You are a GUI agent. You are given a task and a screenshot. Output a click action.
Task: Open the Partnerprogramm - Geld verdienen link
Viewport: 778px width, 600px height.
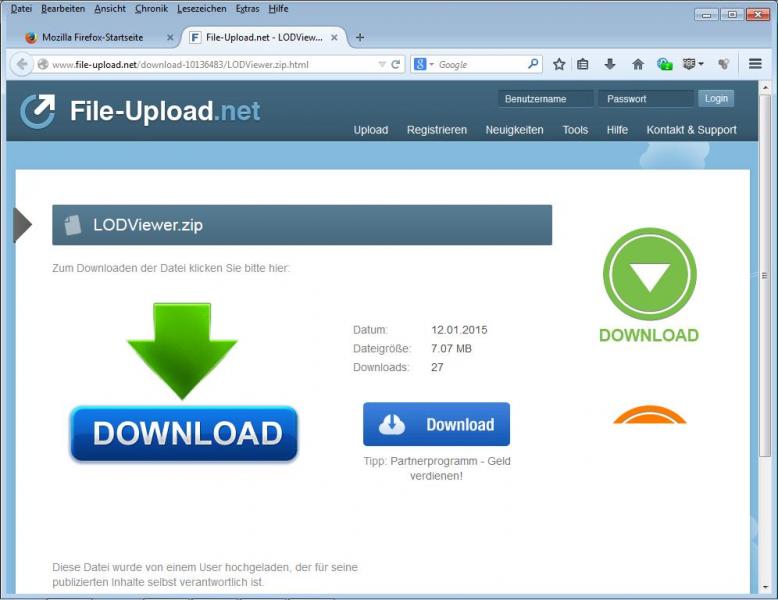click(x=450, y=468)
